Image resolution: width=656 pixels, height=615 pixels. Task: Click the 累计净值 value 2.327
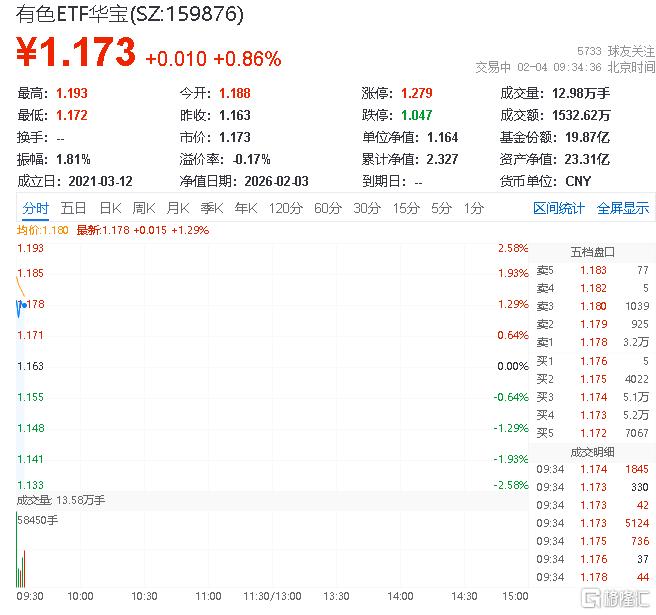pos(442,159)
